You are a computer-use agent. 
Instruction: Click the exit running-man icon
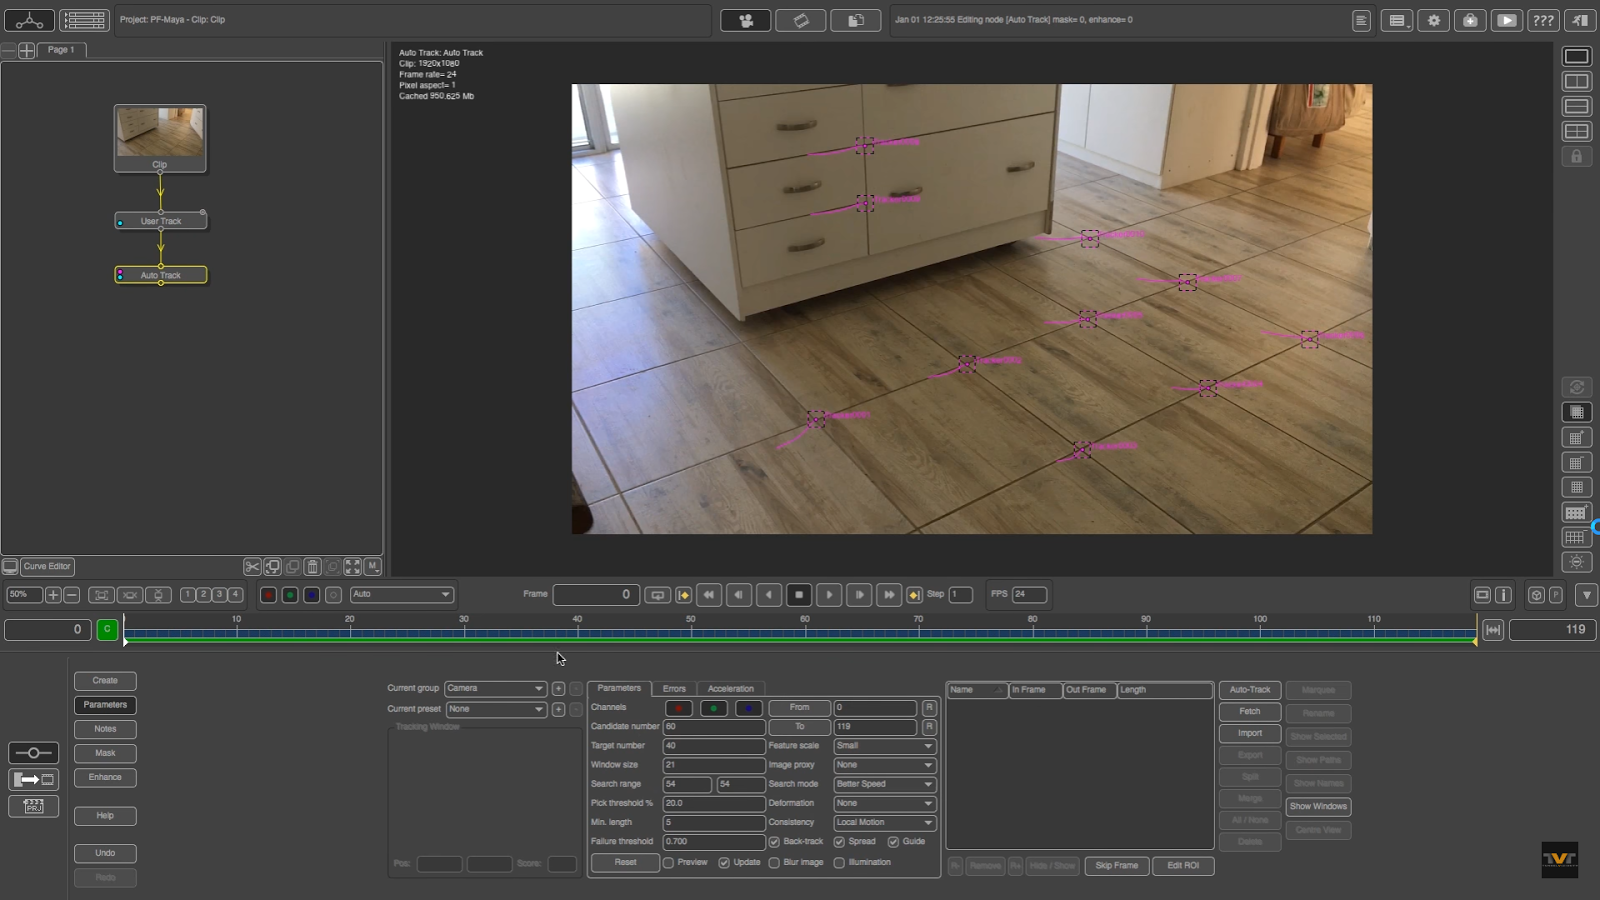(x=1580, y=20)
